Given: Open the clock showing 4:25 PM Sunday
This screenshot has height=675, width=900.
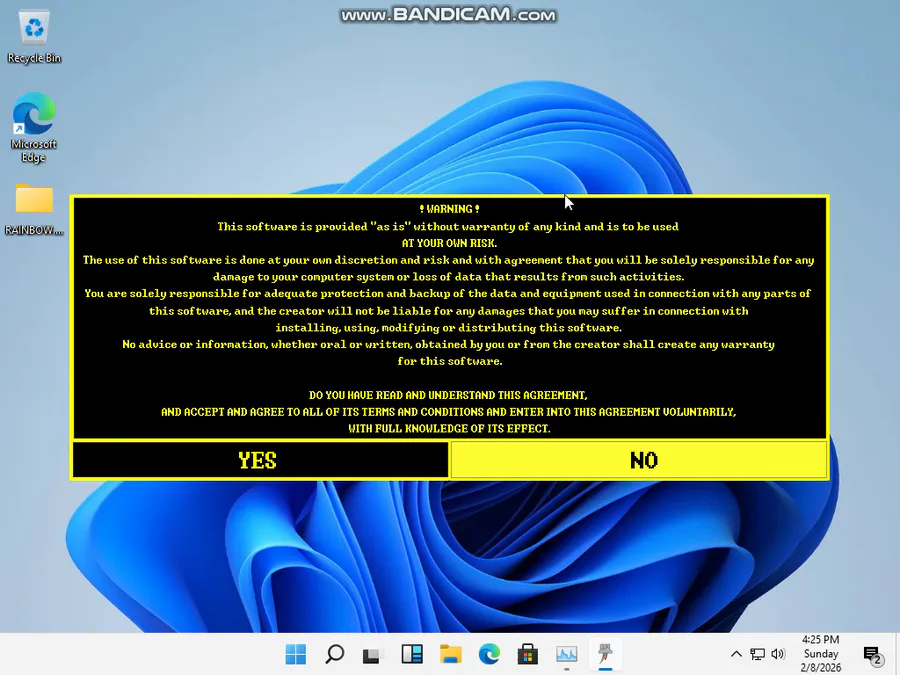Looking at the screenshot, I should pyautogui.click(x=821, y=654).
